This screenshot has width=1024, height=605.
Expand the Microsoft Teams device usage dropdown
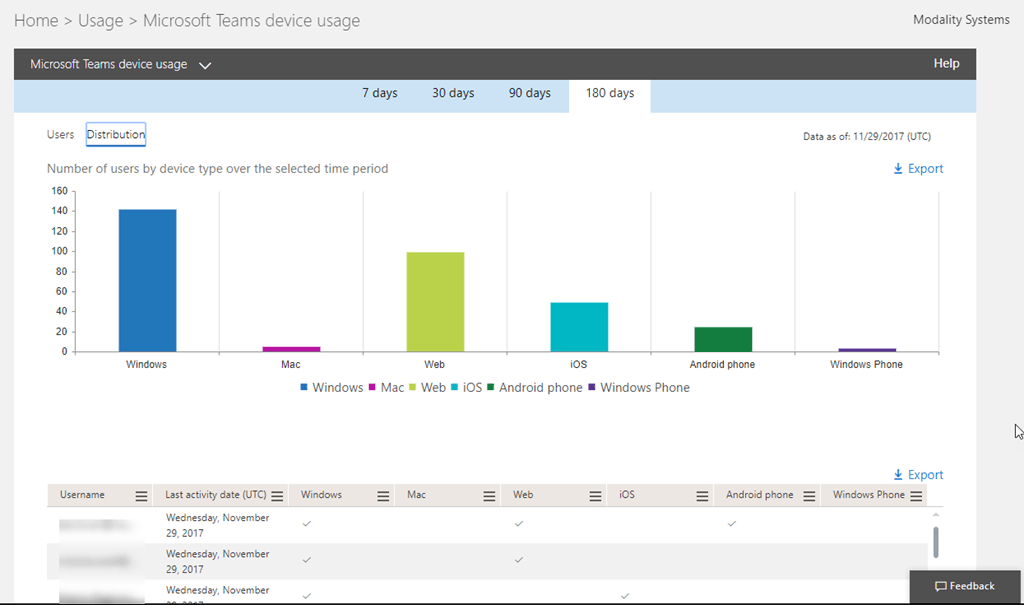point(205,65)
